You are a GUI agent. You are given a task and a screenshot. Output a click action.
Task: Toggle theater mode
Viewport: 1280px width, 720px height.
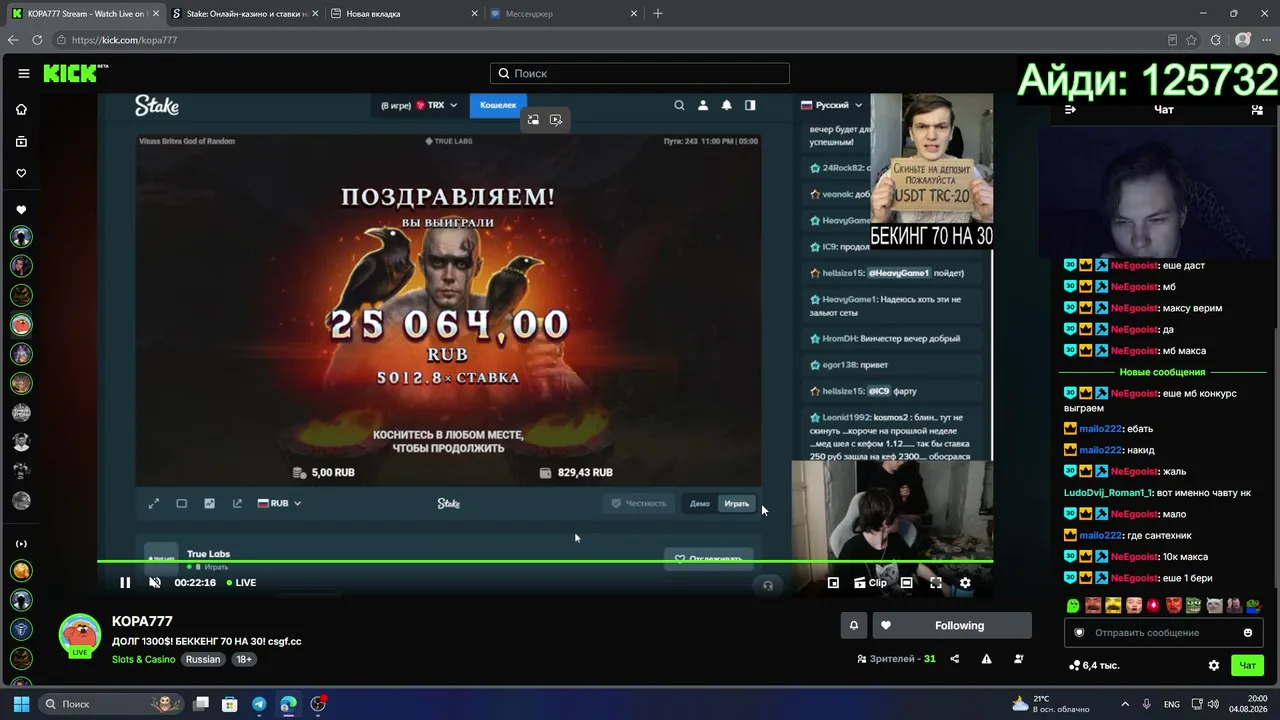[x=906, y=583]
